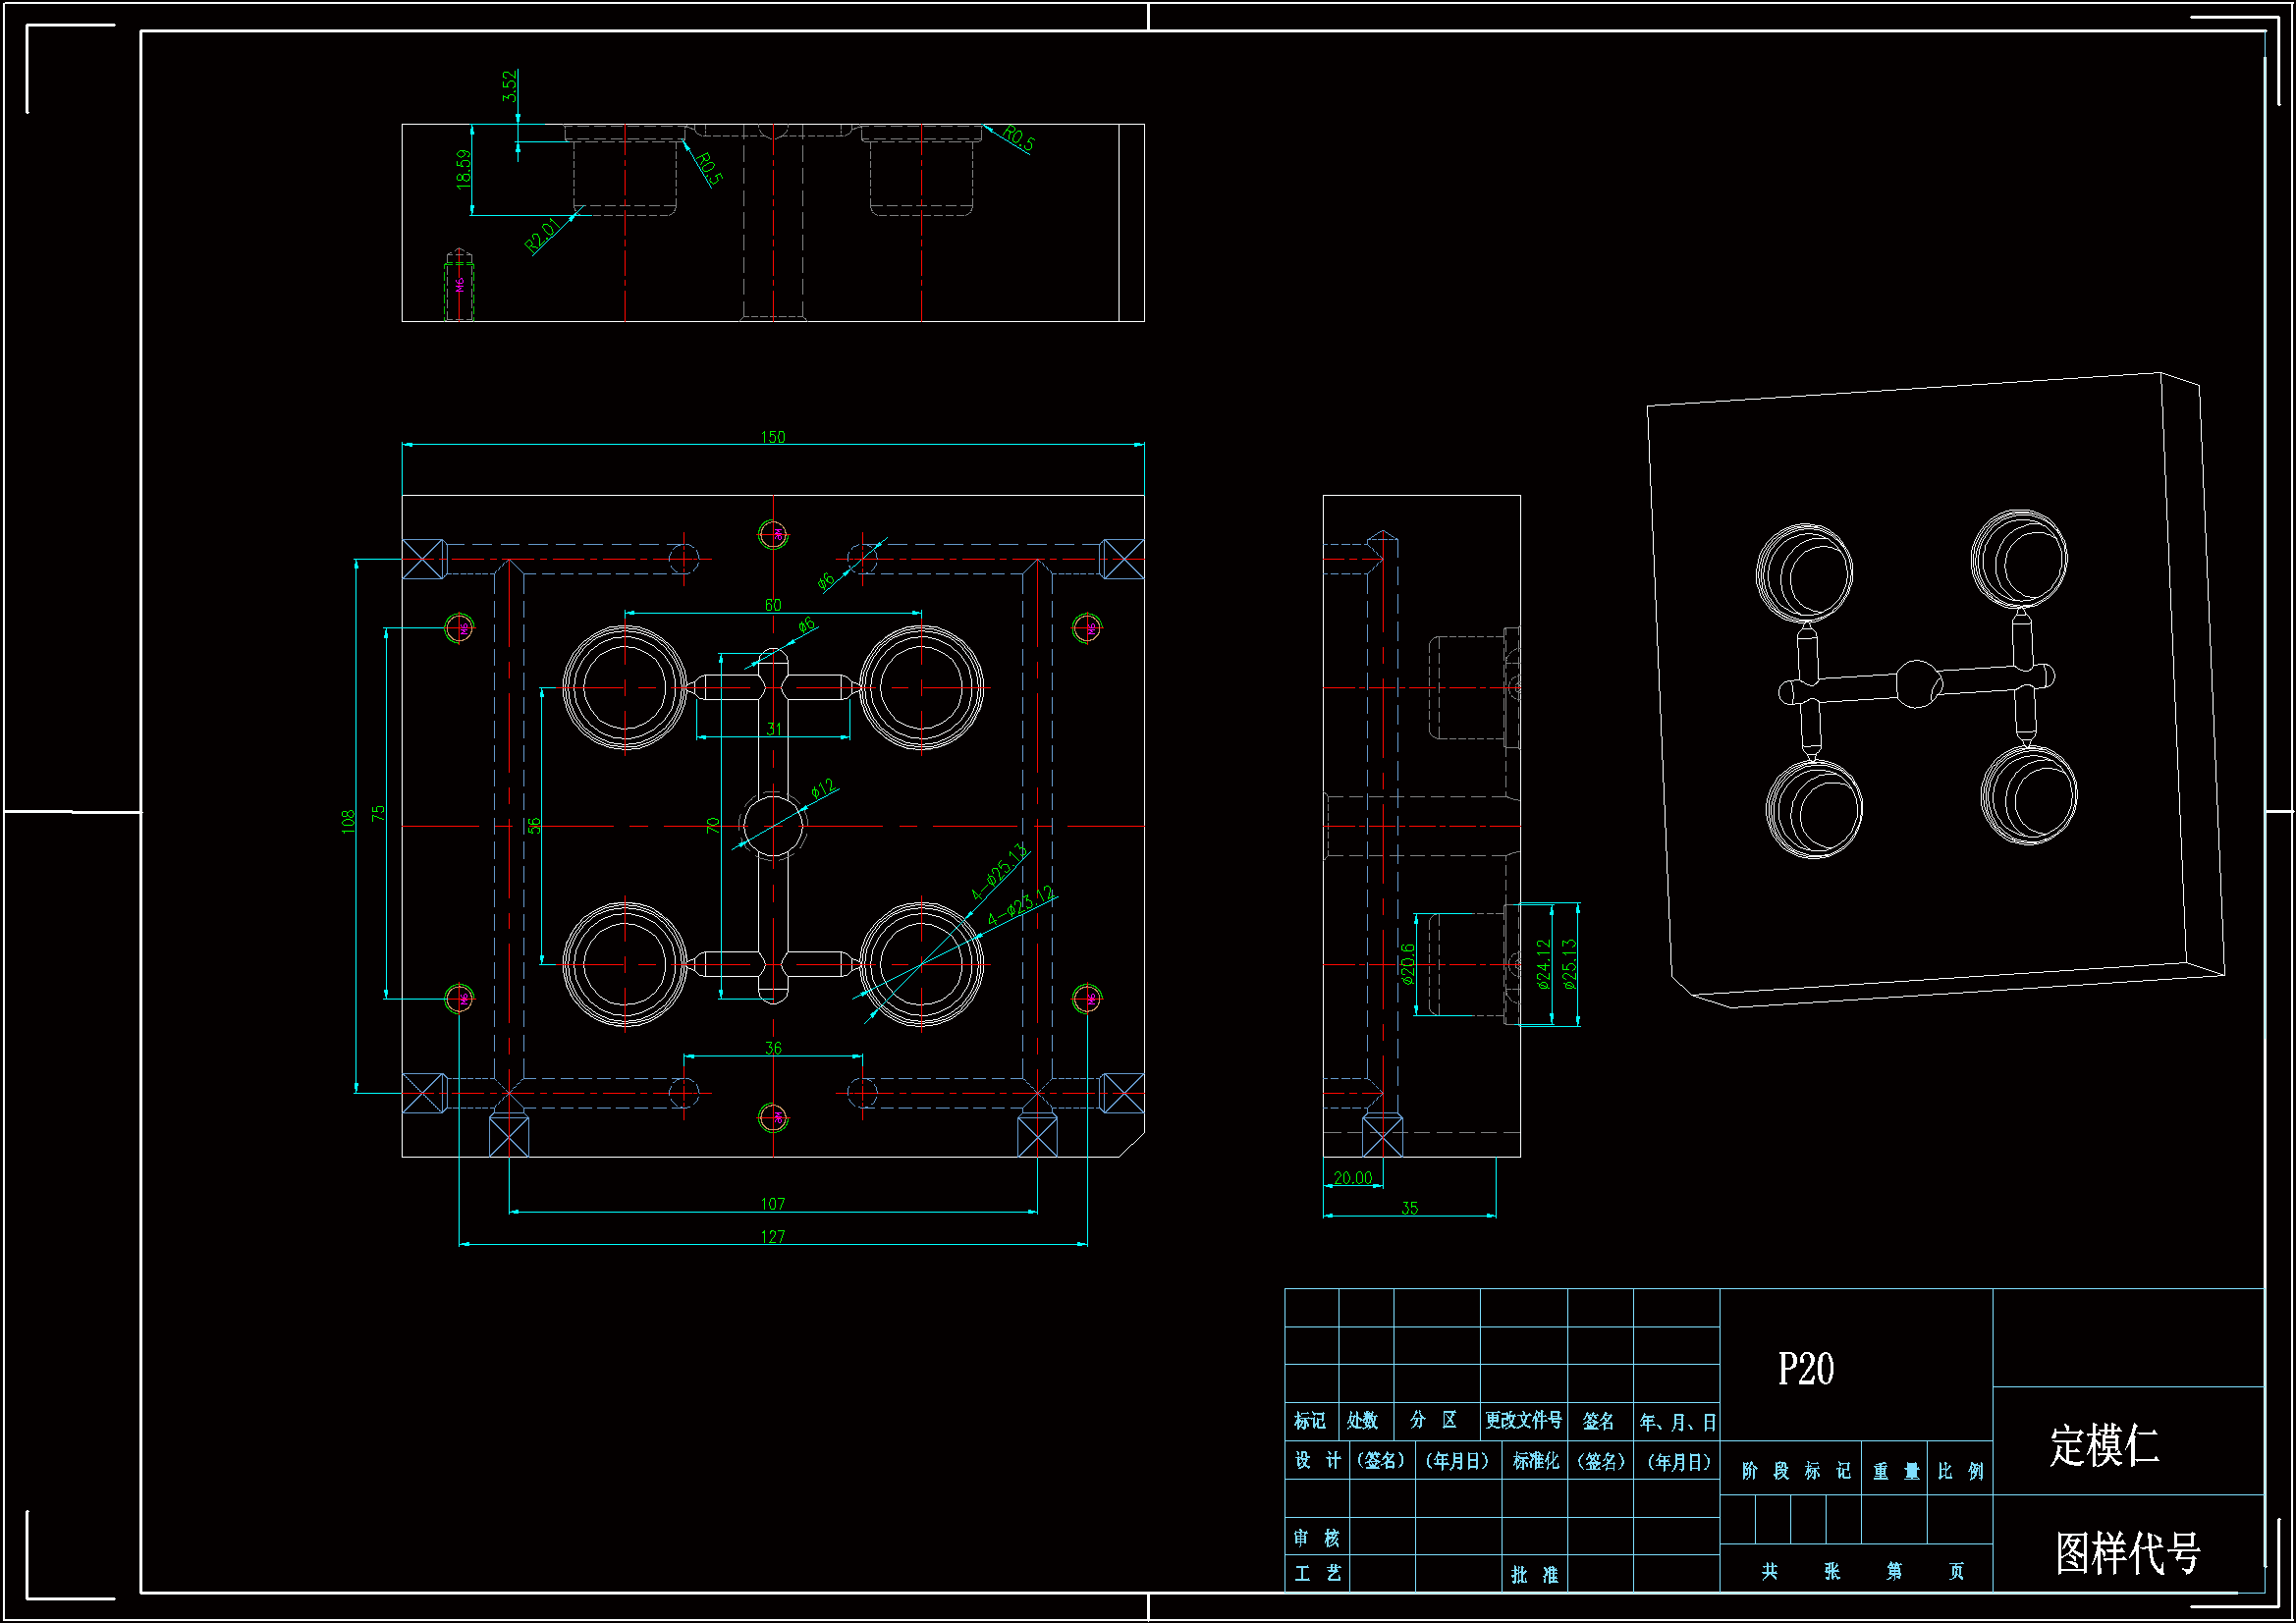
Task: Select the 20.00 dimension in side view
Action: click(x=1352, y=1178)
